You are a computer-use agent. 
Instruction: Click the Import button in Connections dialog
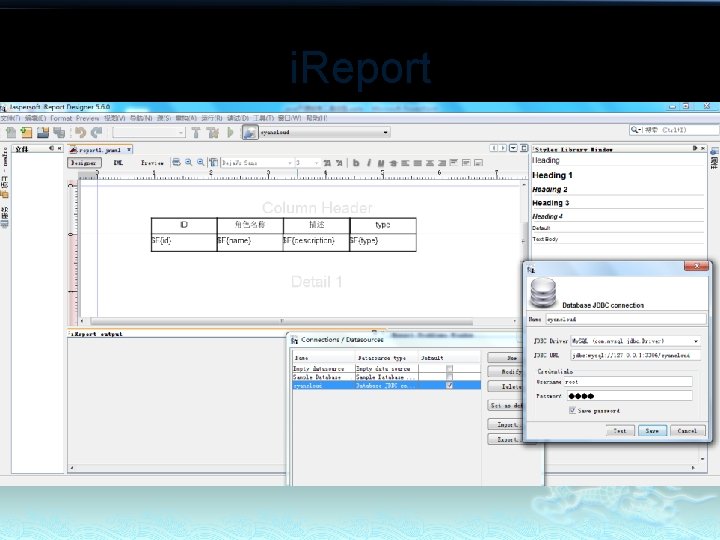(505, 425)
